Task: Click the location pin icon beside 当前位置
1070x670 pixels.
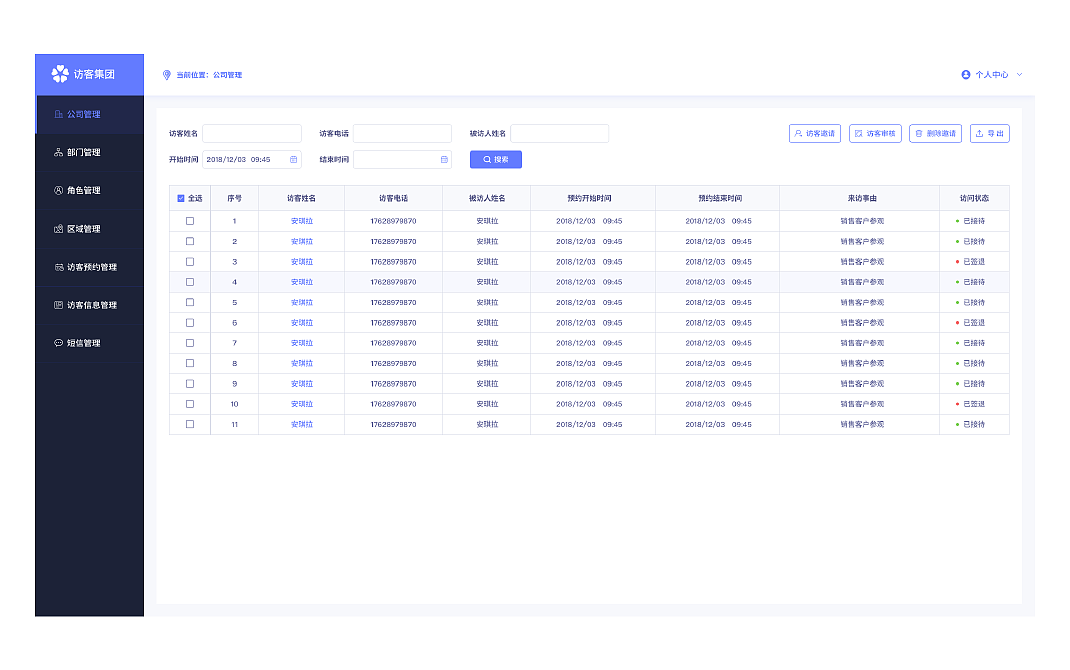Action: (167, 75)
